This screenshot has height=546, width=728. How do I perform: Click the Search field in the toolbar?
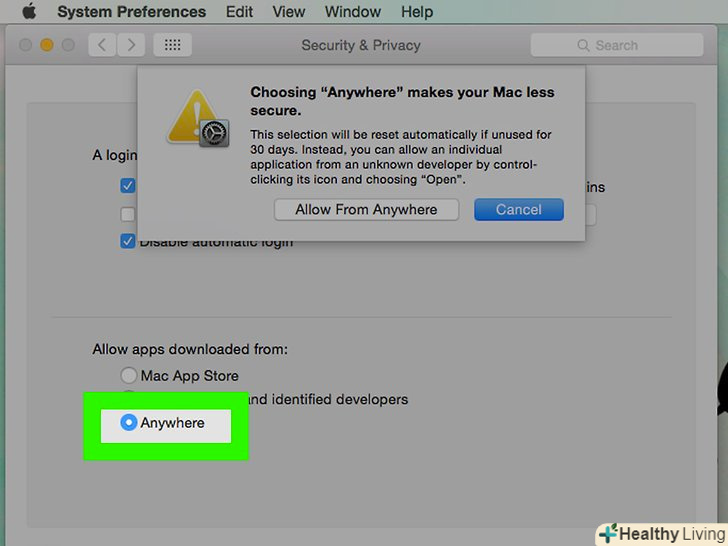[x=617, y=45]
